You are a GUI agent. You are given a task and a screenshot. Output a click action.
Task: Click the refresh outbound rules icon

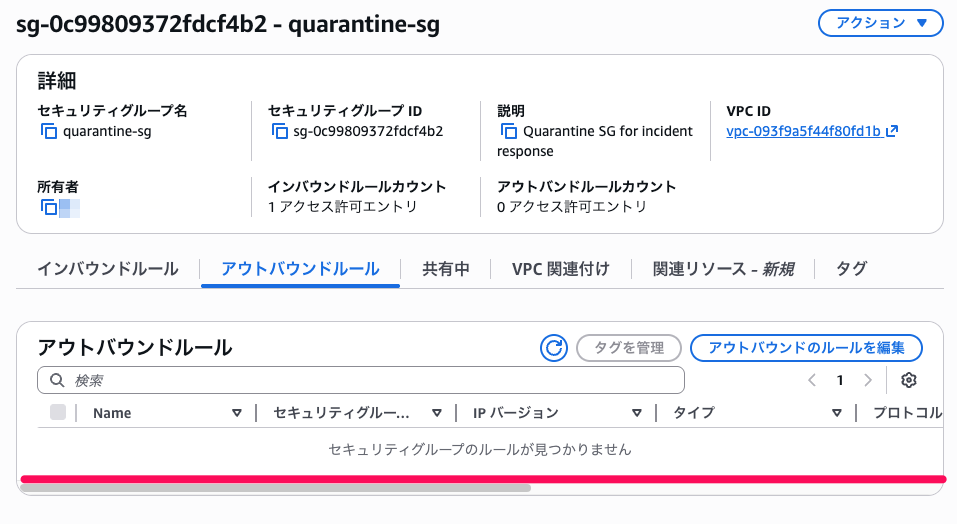[x=553, y=348]
